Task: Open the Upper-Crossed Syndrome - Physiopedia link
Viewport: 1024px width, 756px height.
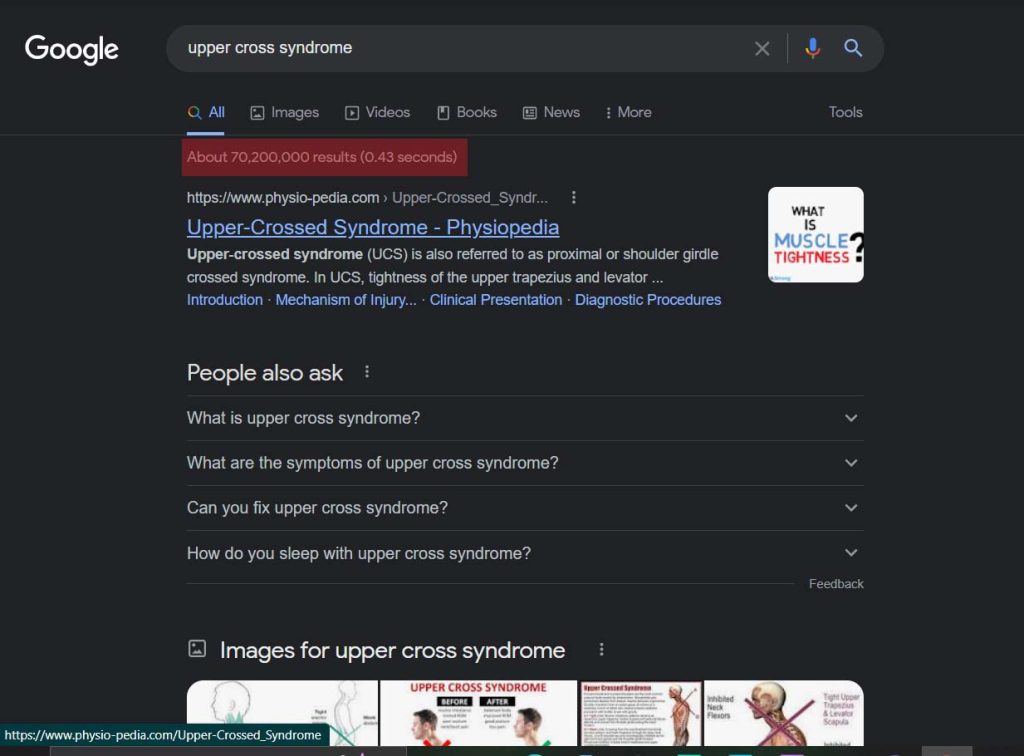Action: coord(373,227)
